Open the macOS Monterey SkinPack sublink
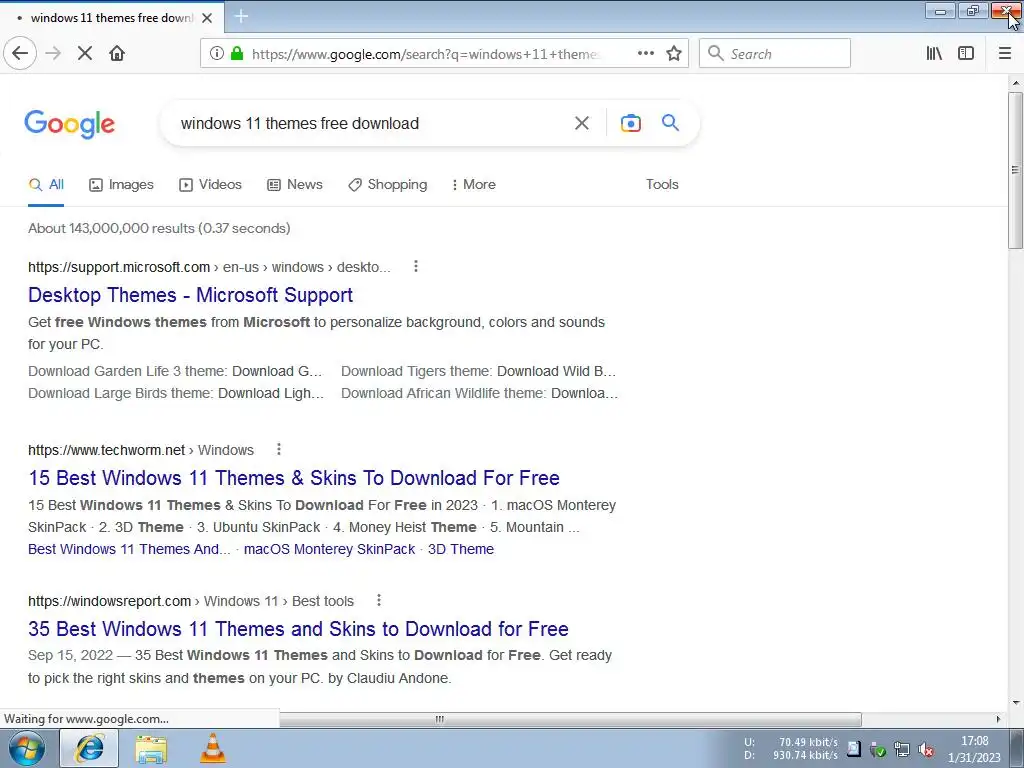Screen dimensions: 1024x768 coord(329,549)
